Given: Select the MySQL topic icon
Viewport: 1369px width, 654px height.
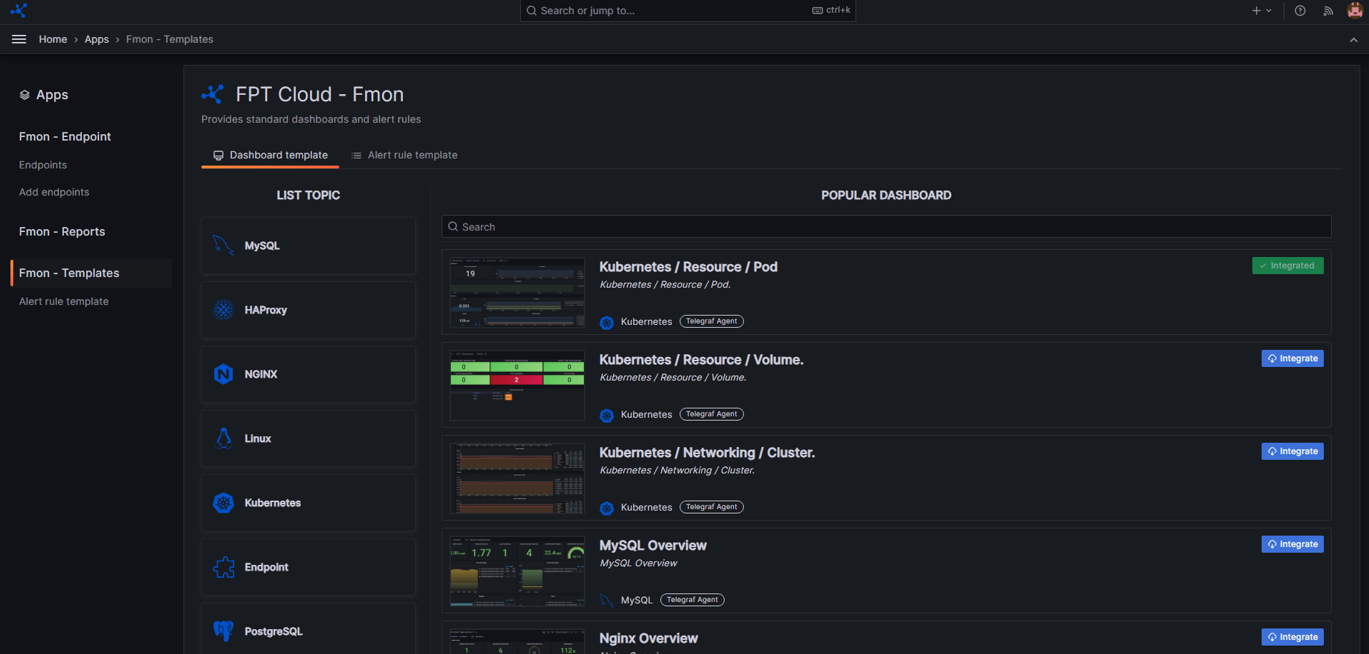Looking at the screenshot, I should 223,245.
